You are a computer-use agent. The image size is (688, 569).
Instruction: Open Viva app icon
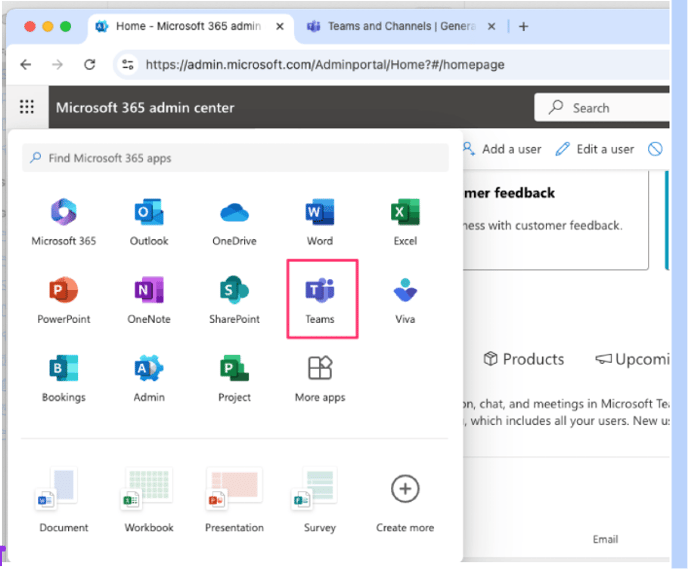405,290
